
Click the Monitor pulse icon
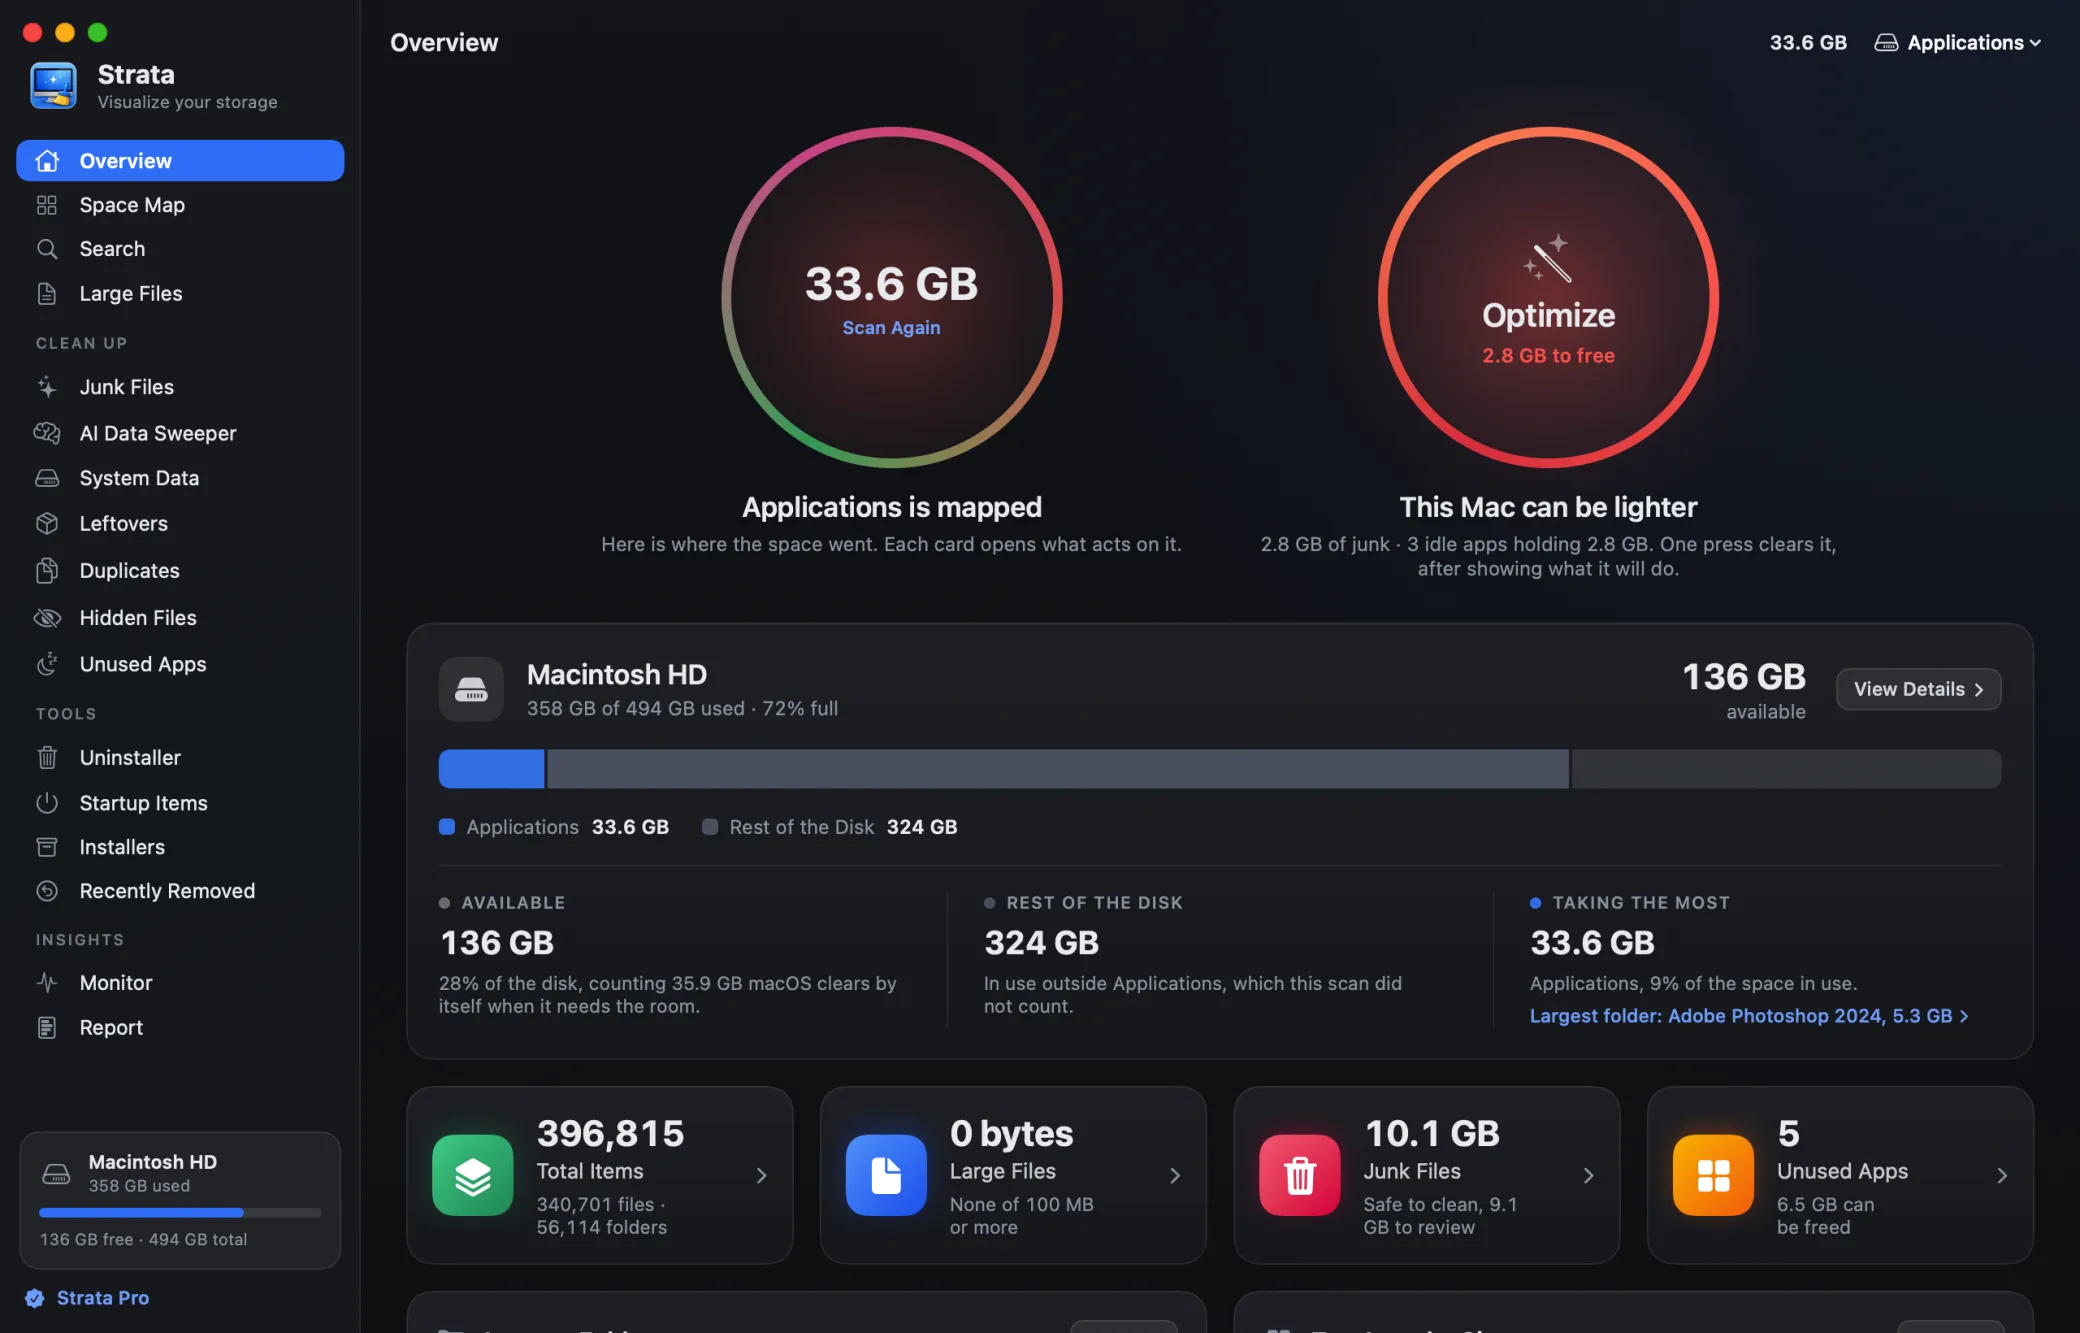pyautogui.click(x=47, y=983)
